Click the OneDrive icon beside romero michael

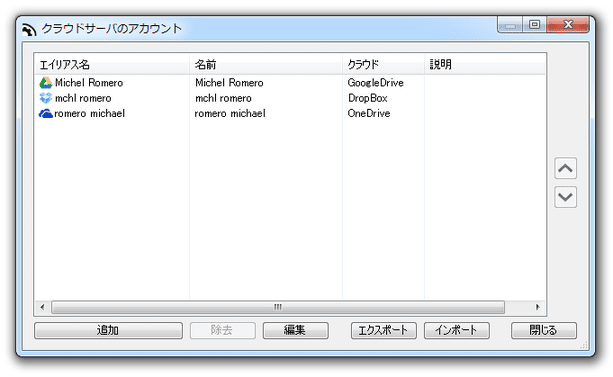pyautogui.click(x=46, y=113)
